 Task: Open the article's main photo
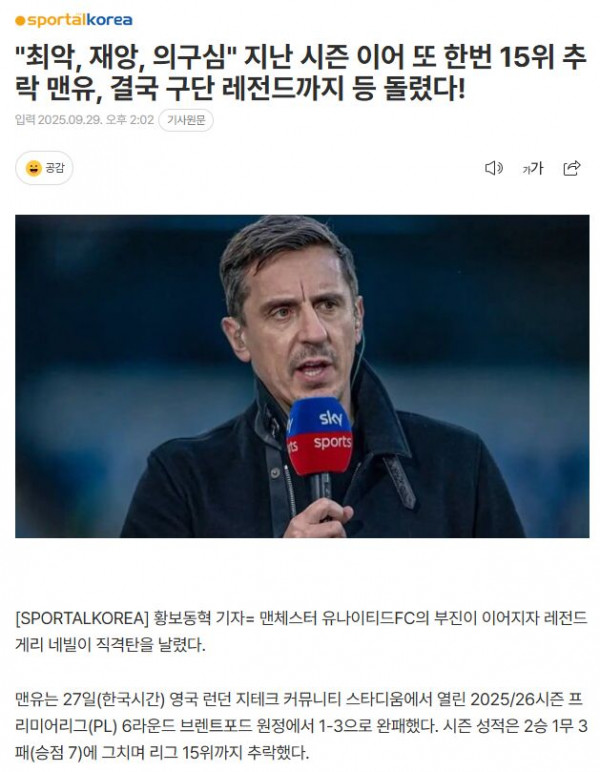click(x=302, y=376)
